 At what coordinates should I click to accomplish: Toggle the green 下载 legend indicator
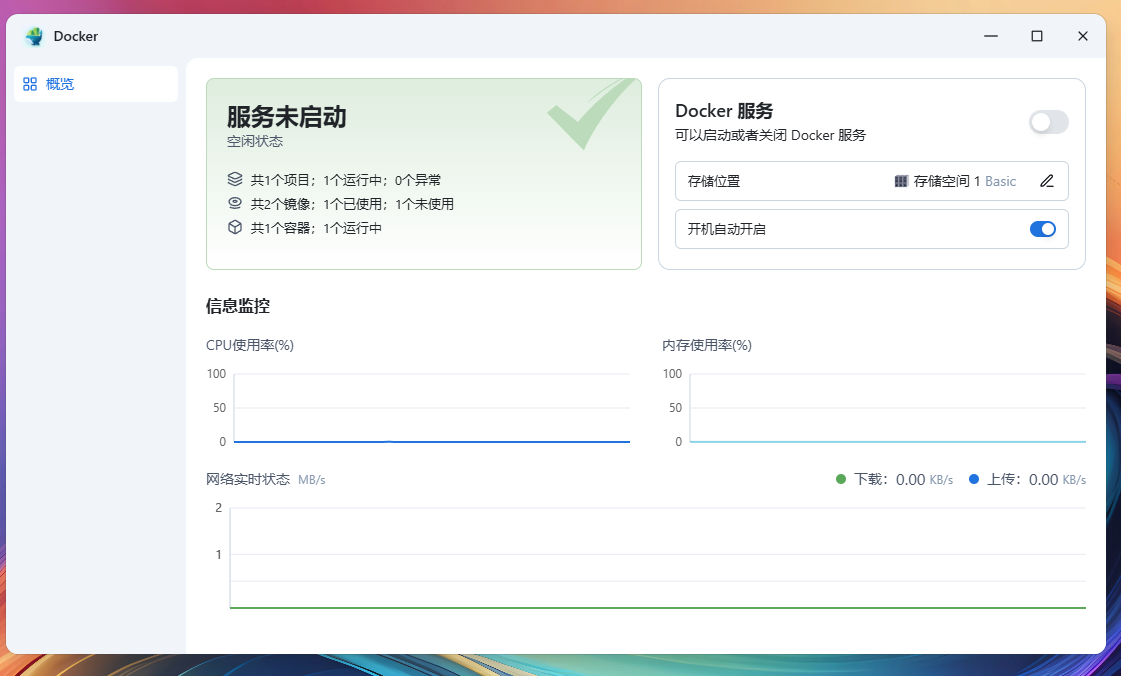coord(841,479)
